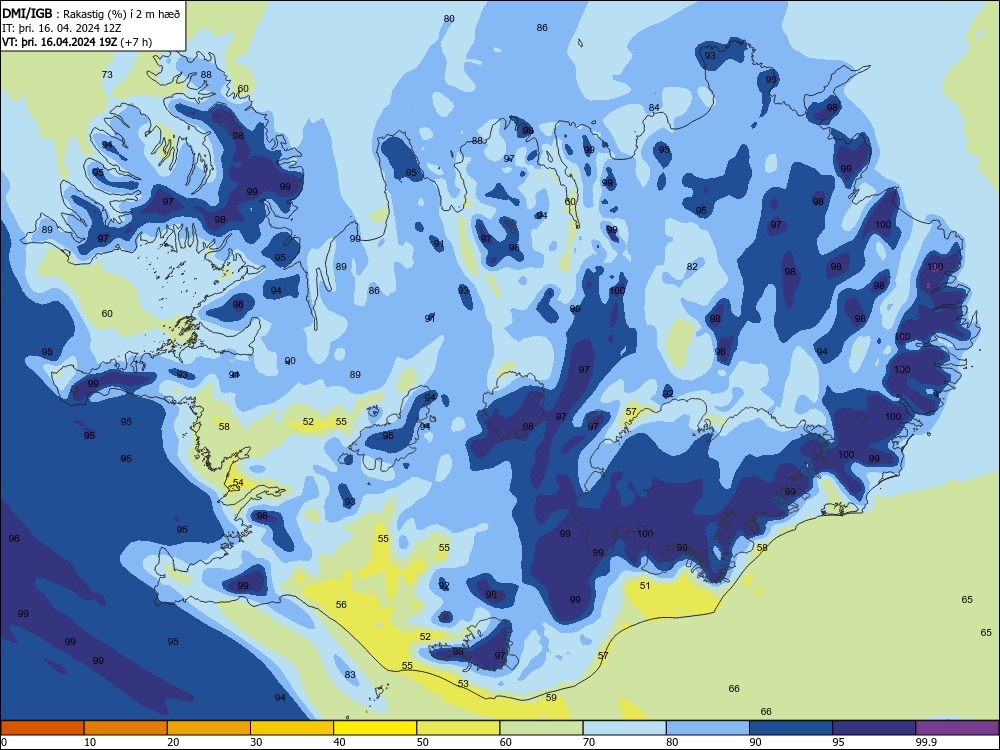
Task: Select the purple above-99.9 legend swatch
Action: point(957,728)
